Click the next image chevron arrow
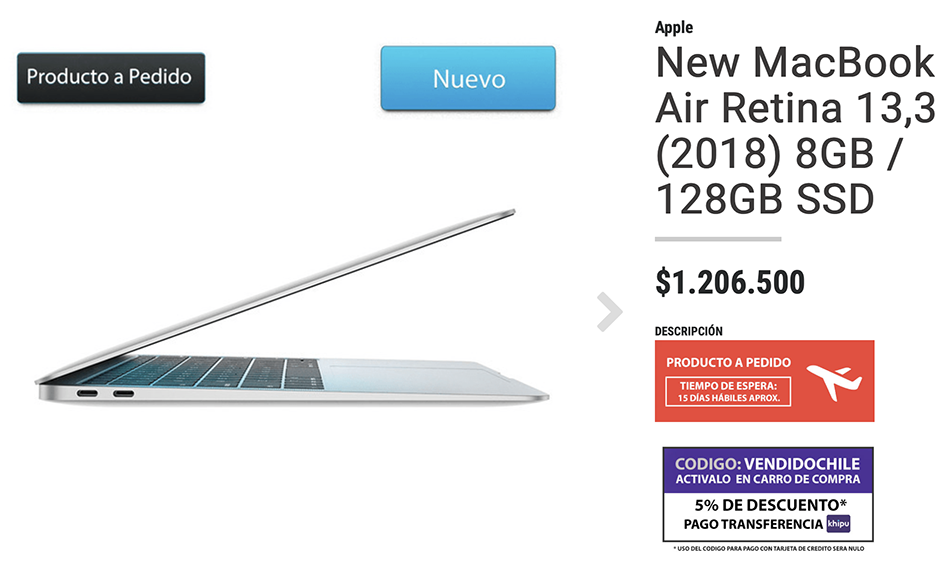Viewport: 950px width, 583px height. [x=610, y=312]
